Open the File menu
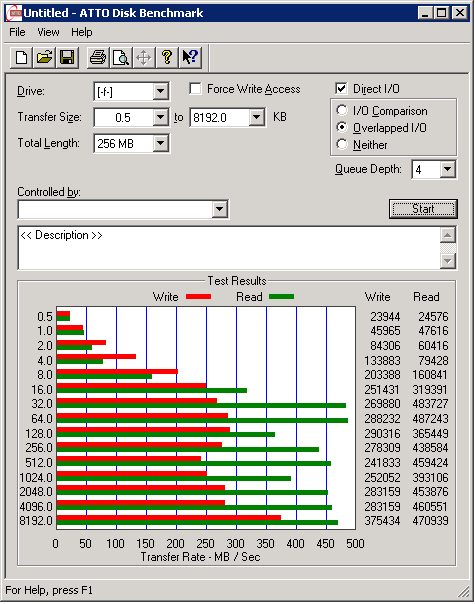 pyautogui.click(x=17, y=32)
